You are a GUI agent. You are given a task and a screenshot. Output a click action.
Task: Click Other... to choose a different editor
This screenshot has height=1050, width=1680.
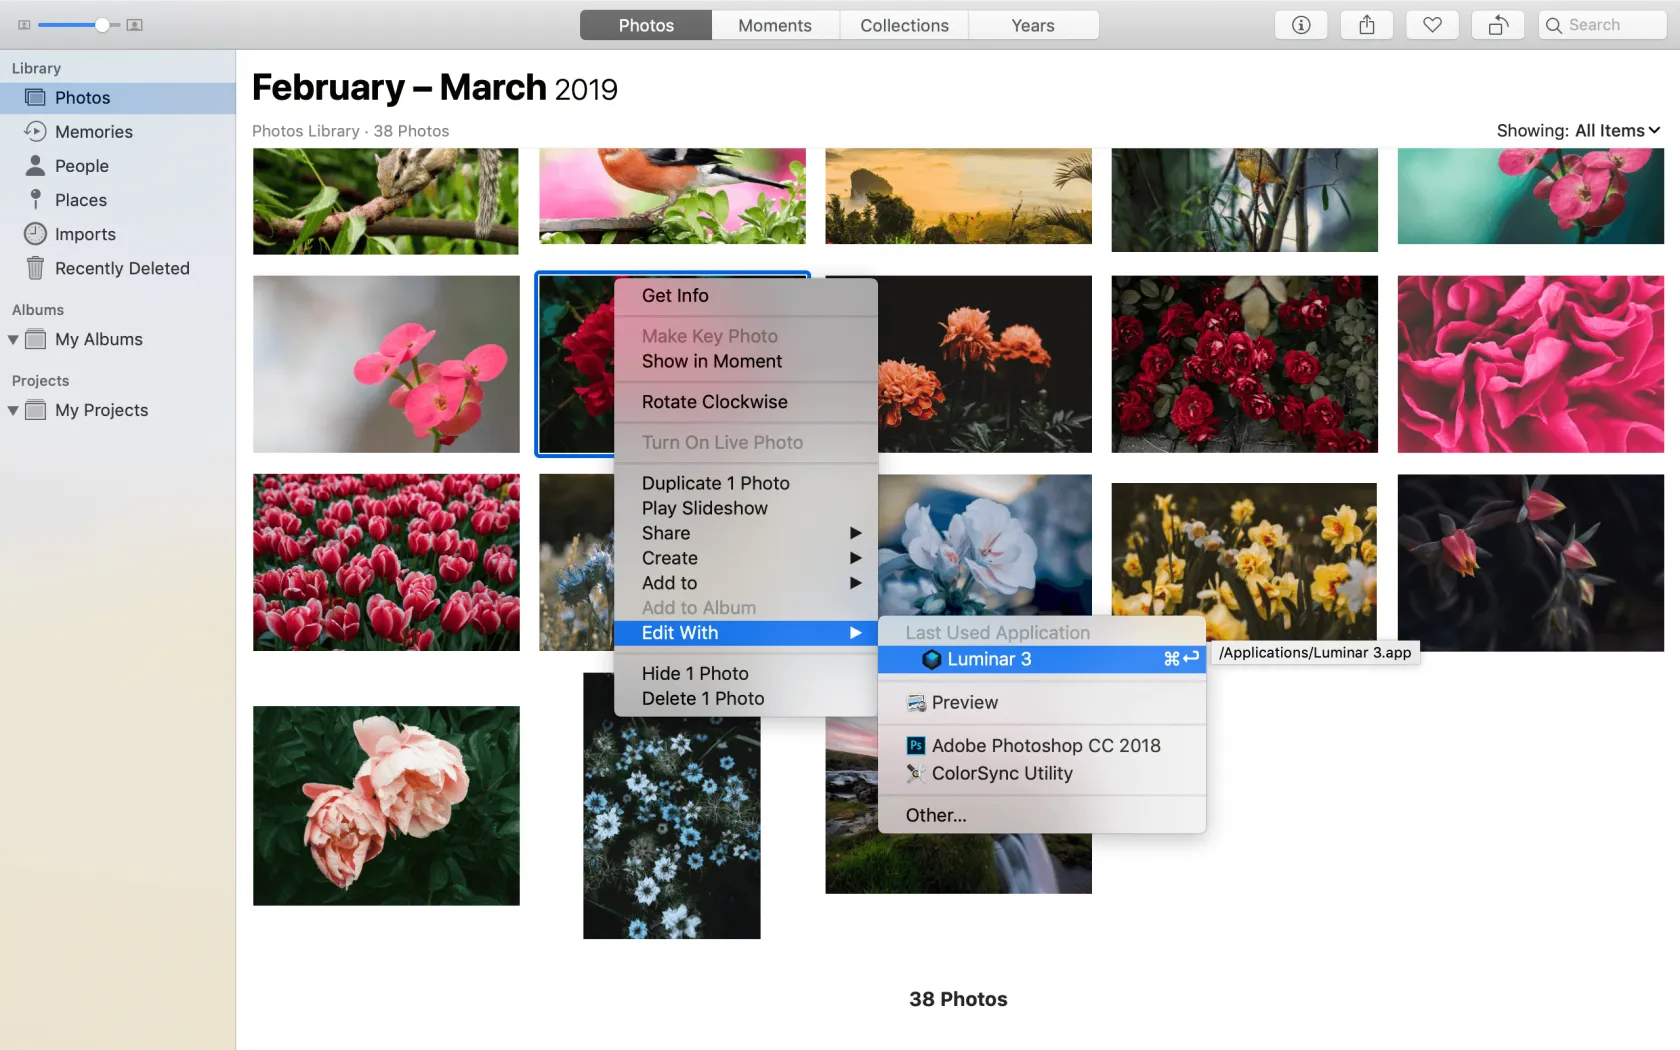934,815
